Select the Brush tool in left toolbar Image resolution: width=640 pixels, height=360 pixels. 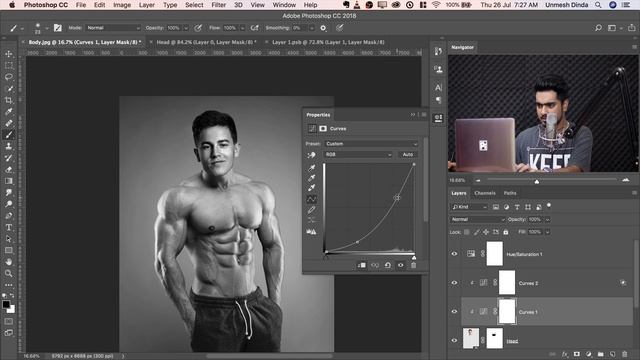pos(9,135)
